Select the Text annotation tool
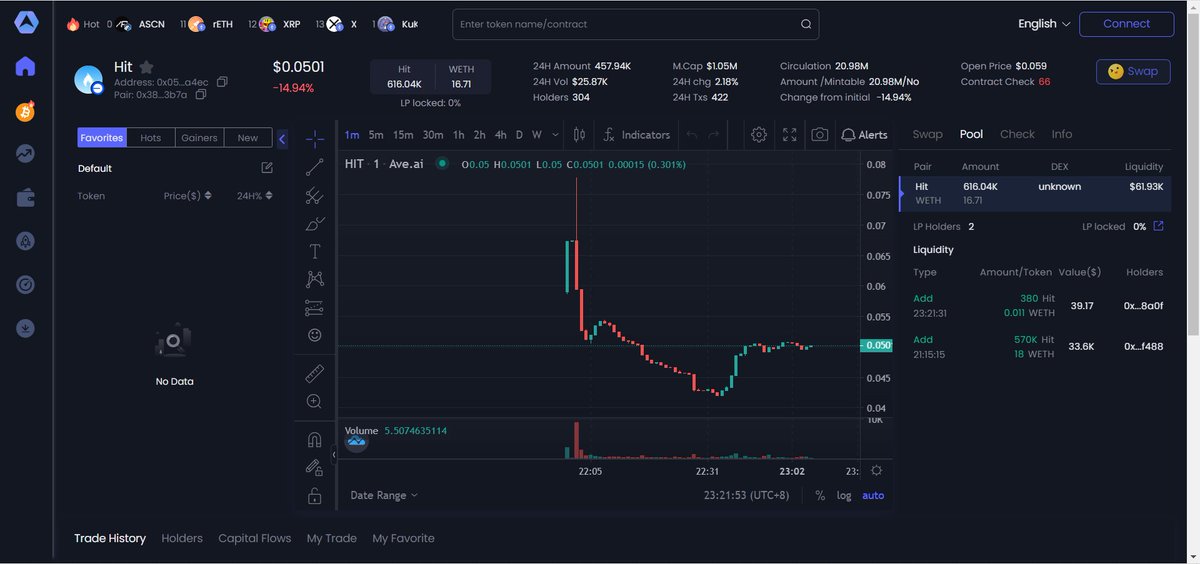Image resolution: width=1200 pixels, height=564 pixels. 314,251
